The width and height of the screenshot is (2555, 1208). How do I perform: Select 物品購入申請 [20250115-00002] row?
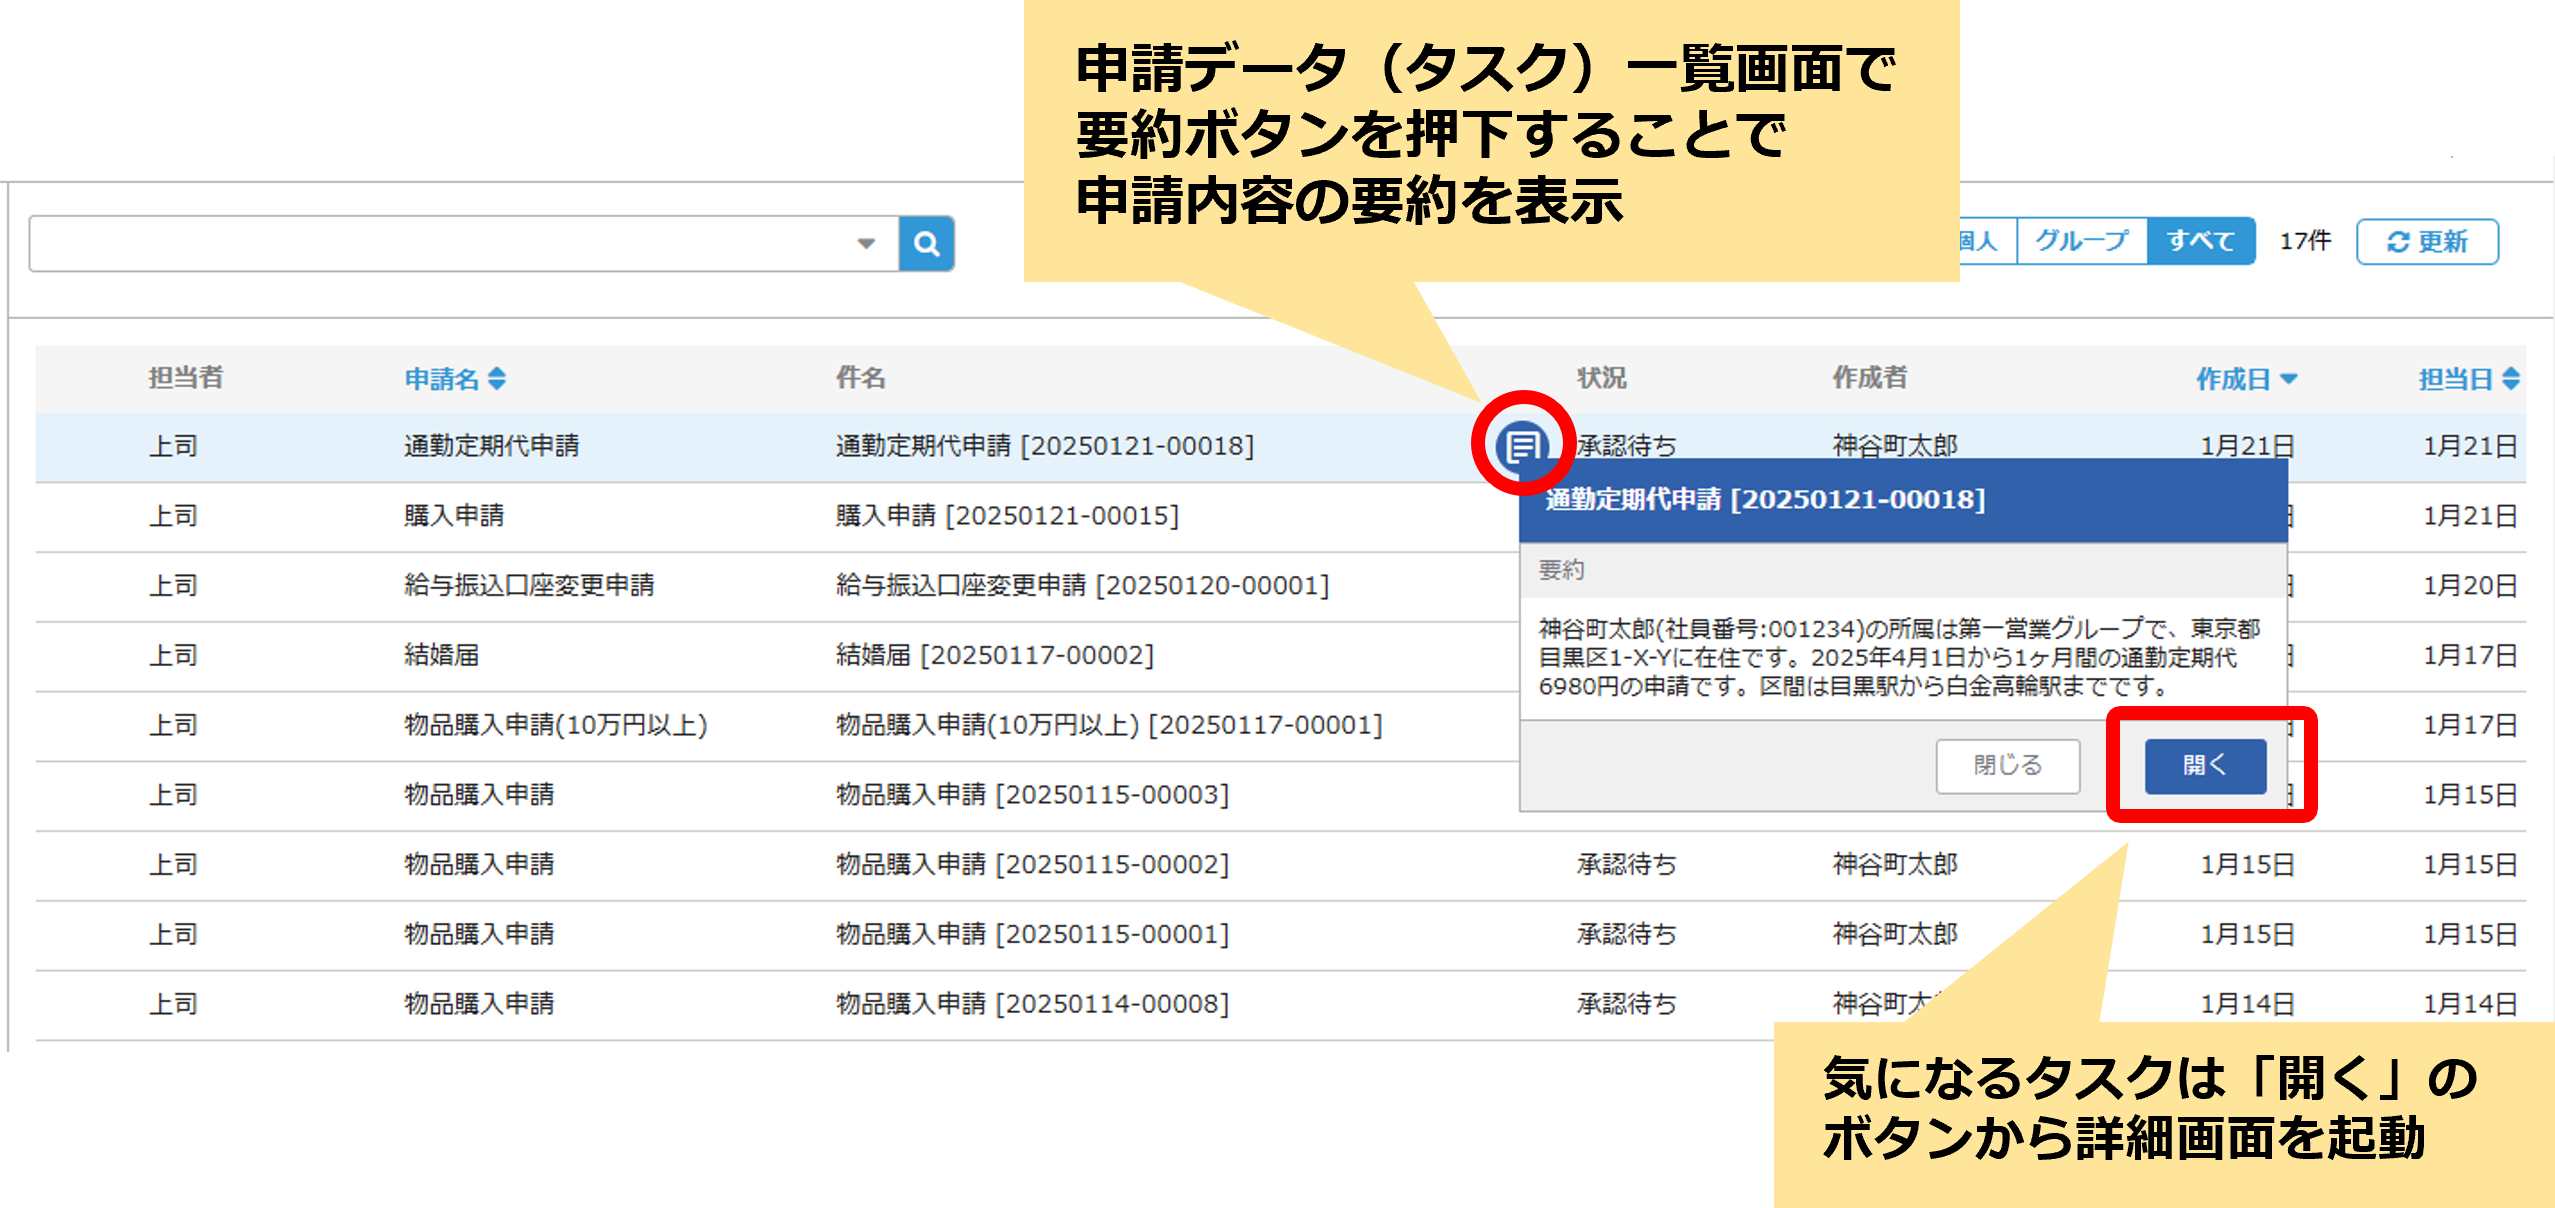(1281, 865)
